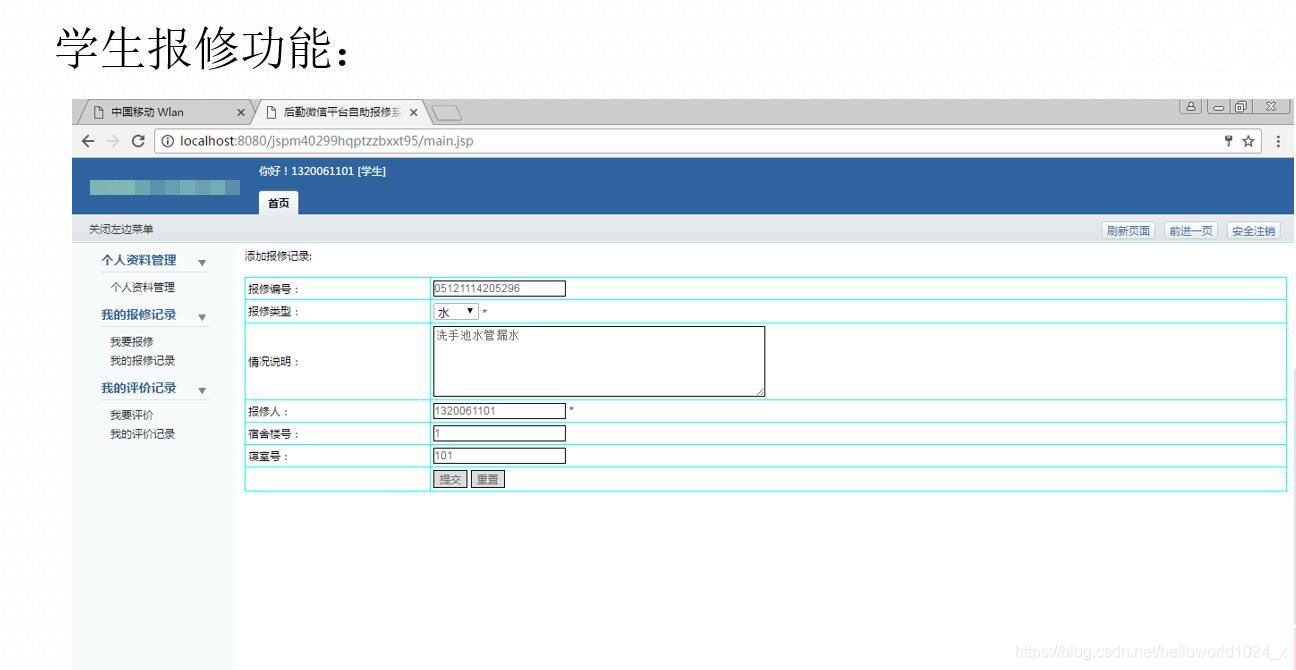The width and height of the screenshot is (1296, 670).
Task: Open the 我的报修记录 sub-item link
Action: click(143, 360)
